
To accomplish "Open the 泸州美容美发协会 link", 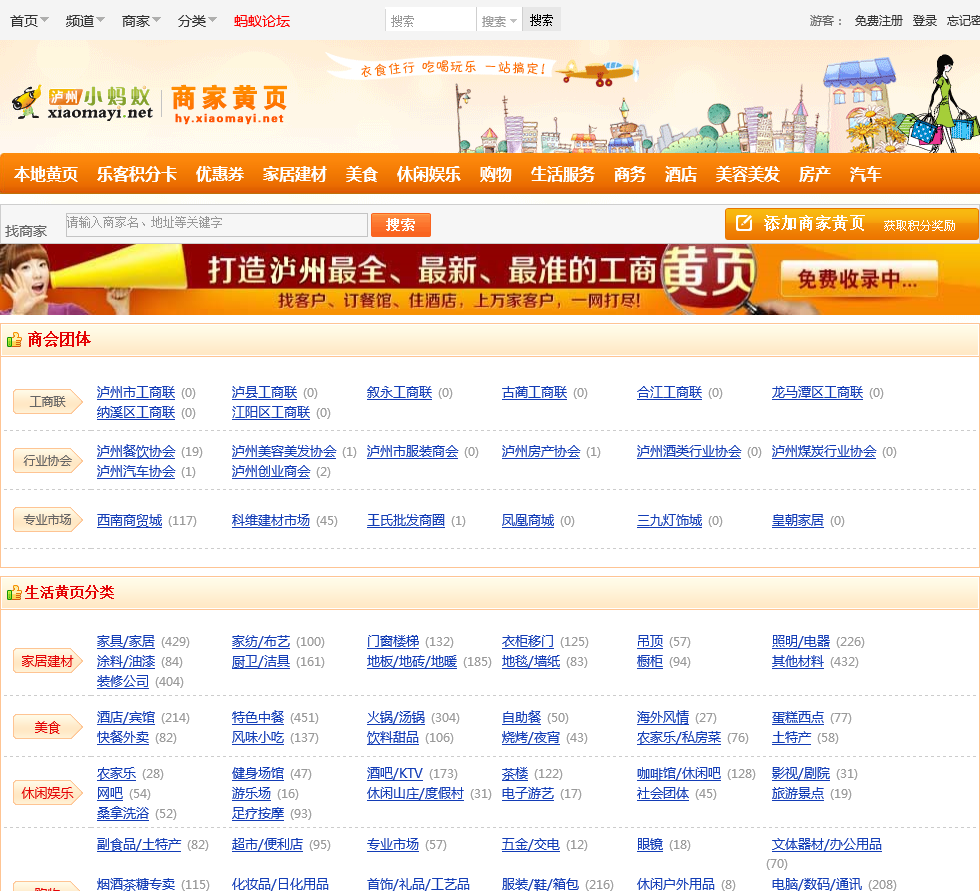I will click(284, 452).
